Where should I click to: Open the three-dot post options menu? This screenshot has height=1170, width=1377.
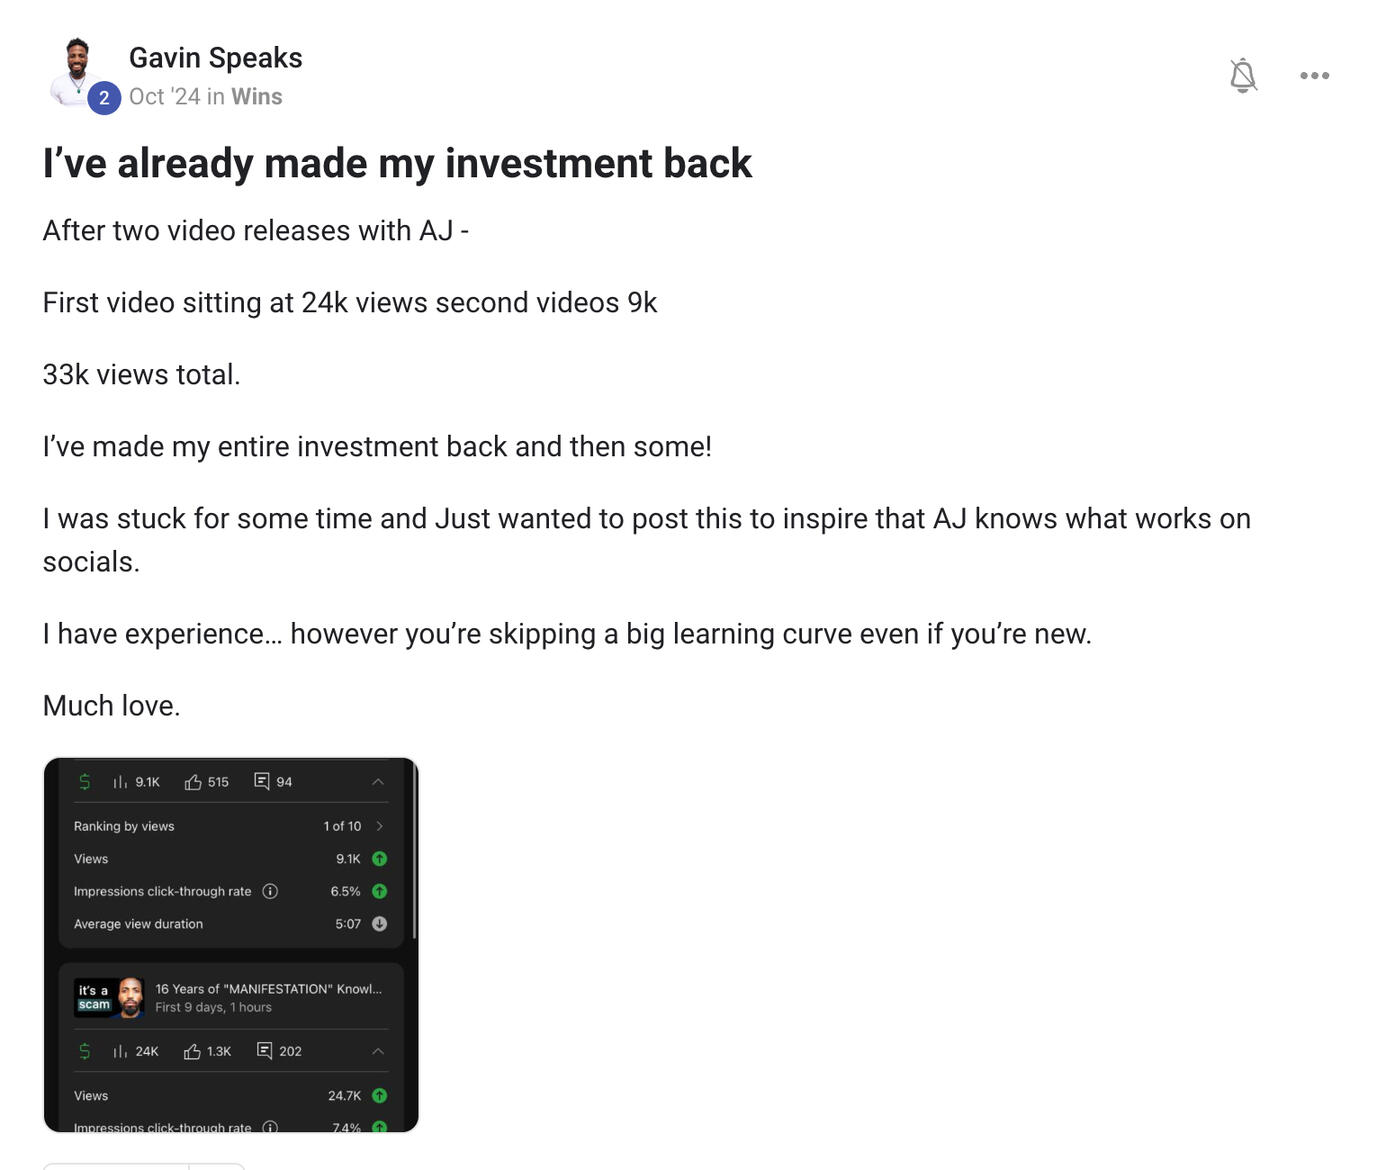coord(1314,75)
